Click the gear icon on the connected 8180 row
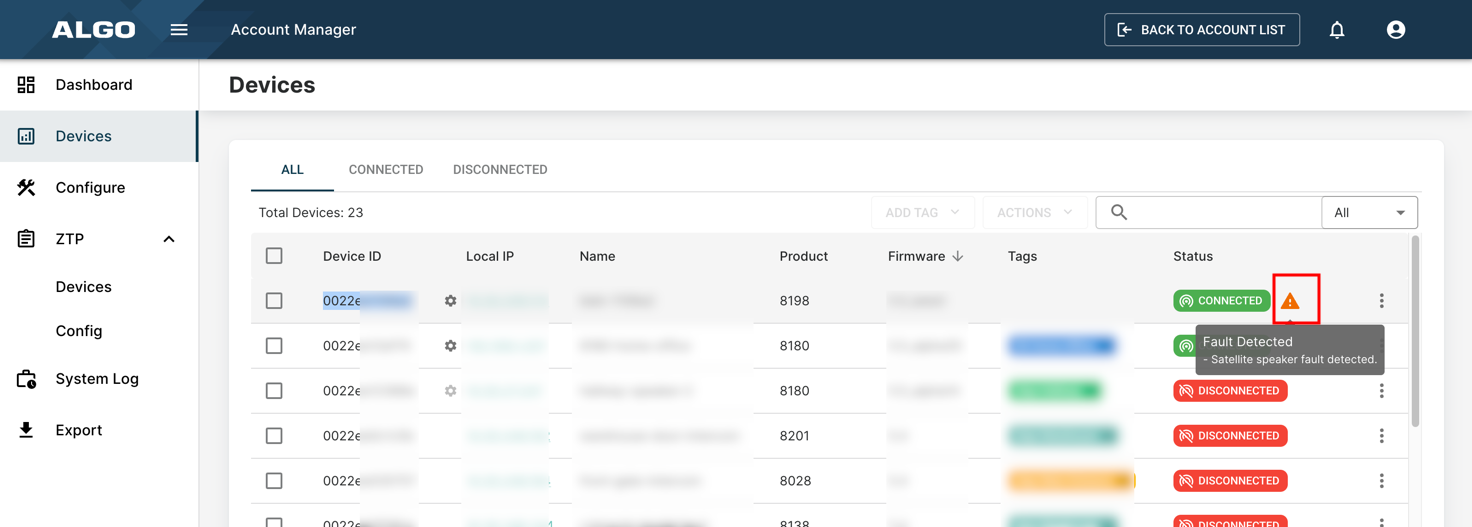Image resolution: width=1472 pixels, height=527 pixels. click(451, 346)
